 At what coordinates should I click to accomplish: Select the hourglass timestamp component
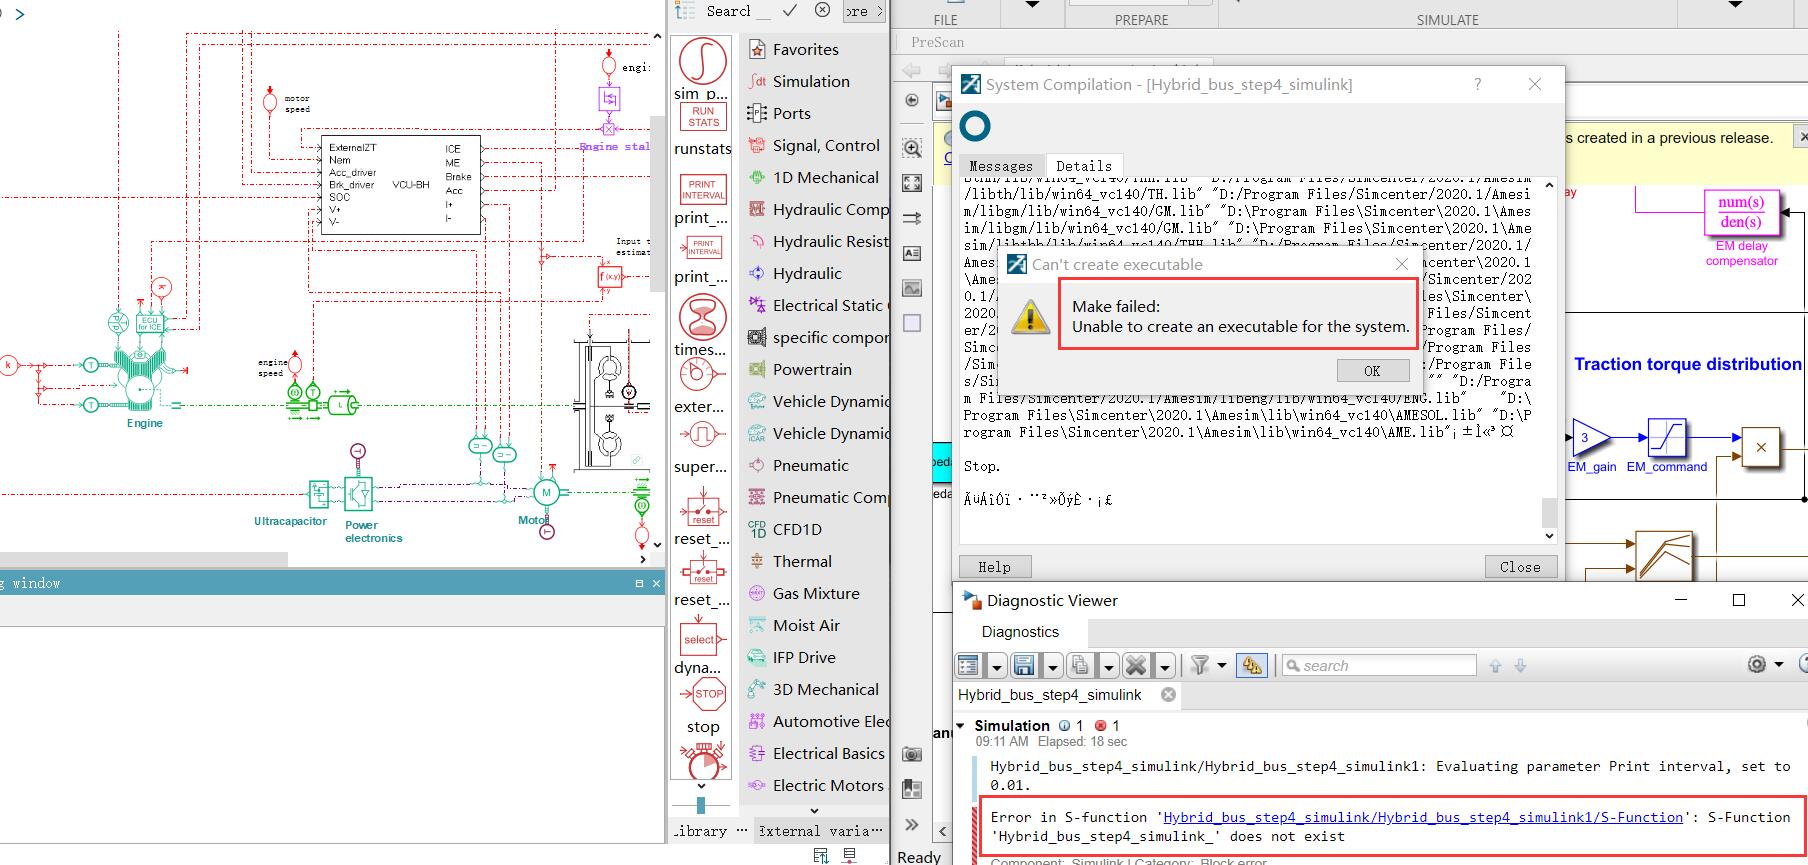[x=703, y=317]
